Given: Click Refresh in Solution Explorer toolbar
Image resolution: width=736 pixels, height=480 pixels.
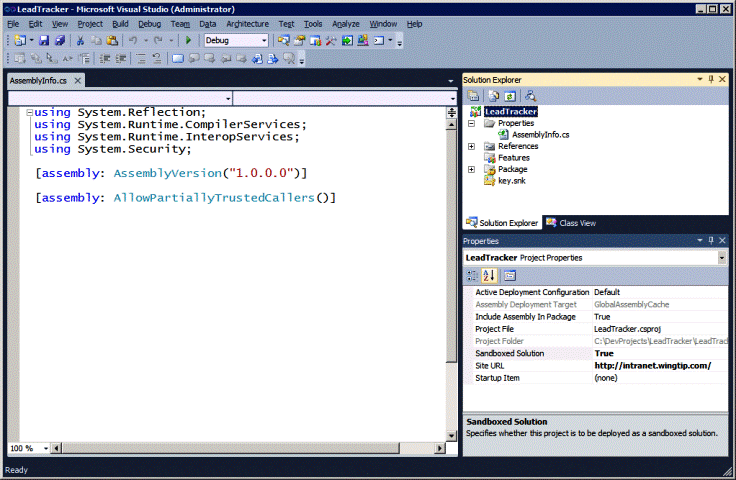Looking at the screenshot, I should coord(508,96).
